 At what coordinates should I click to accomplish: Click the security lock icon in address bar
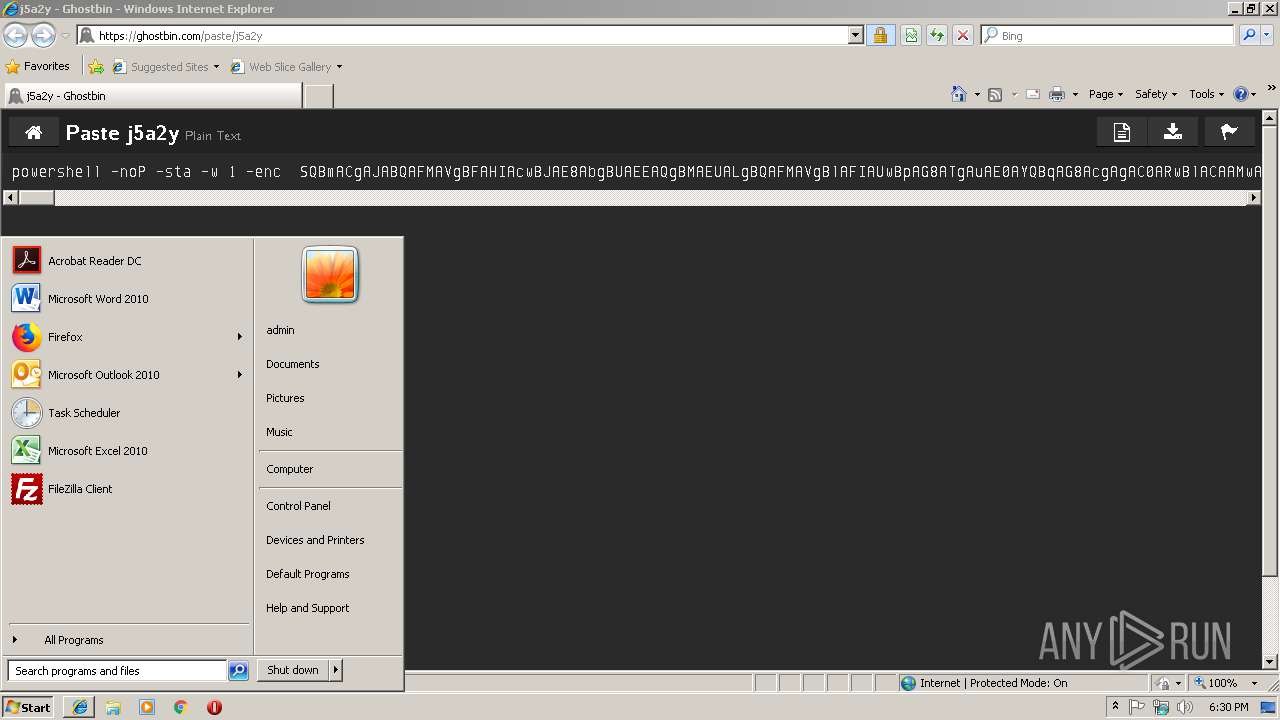click(880, 35)
